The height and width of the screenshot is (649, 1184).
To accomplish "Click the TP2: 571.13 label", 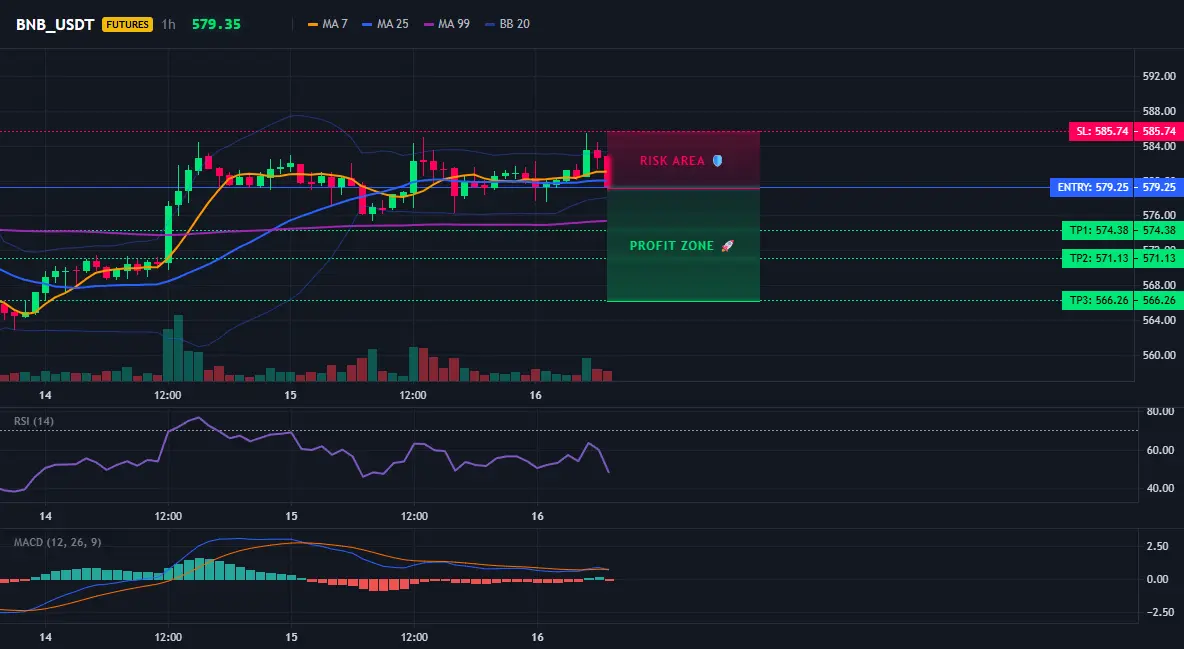I will click(x=1098, y=258).
